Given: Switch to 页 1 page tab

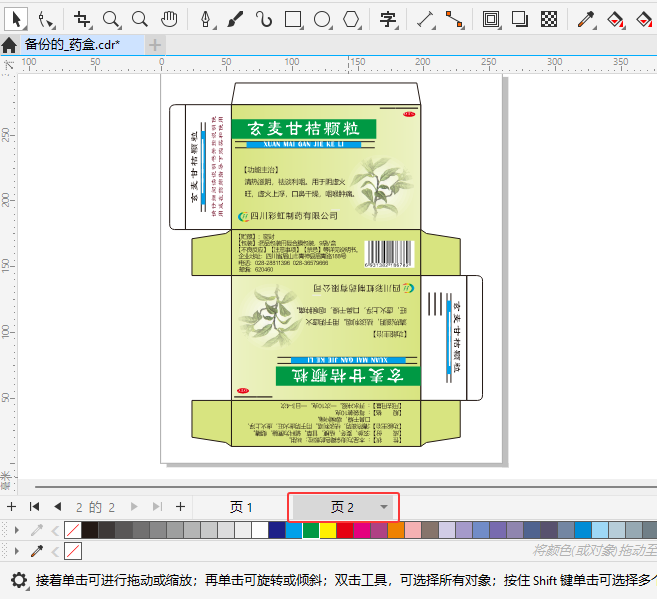Looking at the screenshot, I should click(x=241, y=507).
